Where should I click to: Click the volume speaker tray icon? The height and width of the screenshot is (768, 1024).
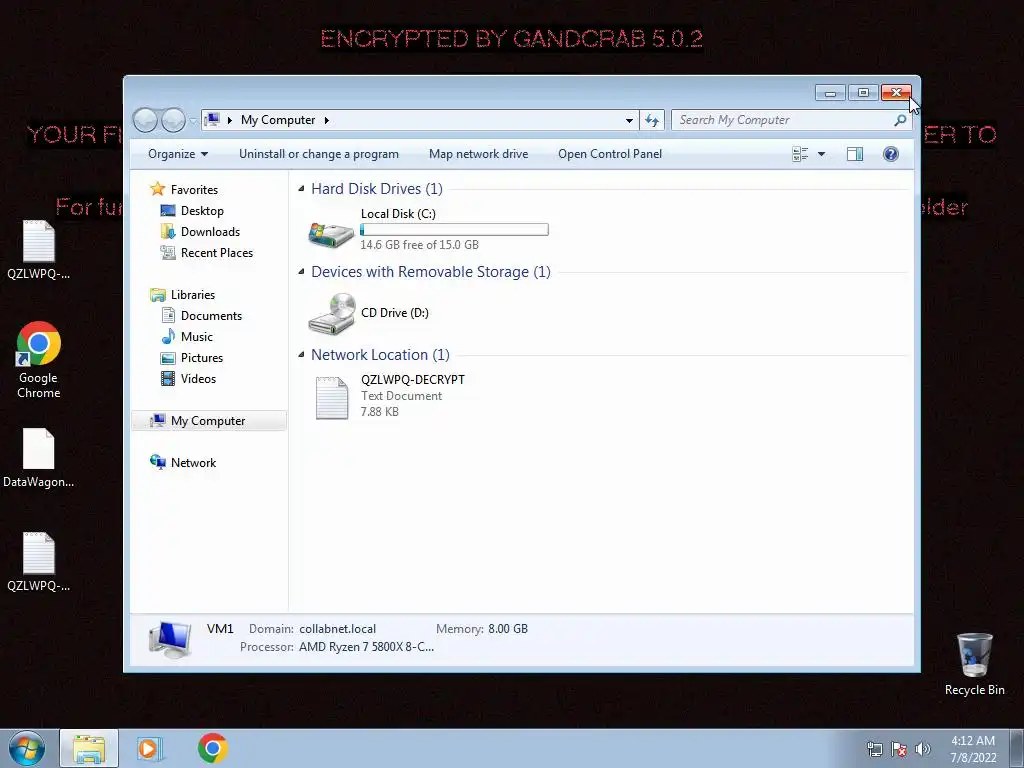coord(922,749)
